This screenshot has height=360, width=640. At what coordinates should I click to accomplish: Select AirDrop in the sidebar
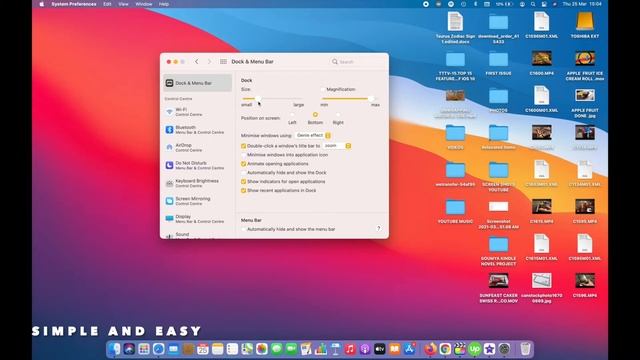point(198,147)
